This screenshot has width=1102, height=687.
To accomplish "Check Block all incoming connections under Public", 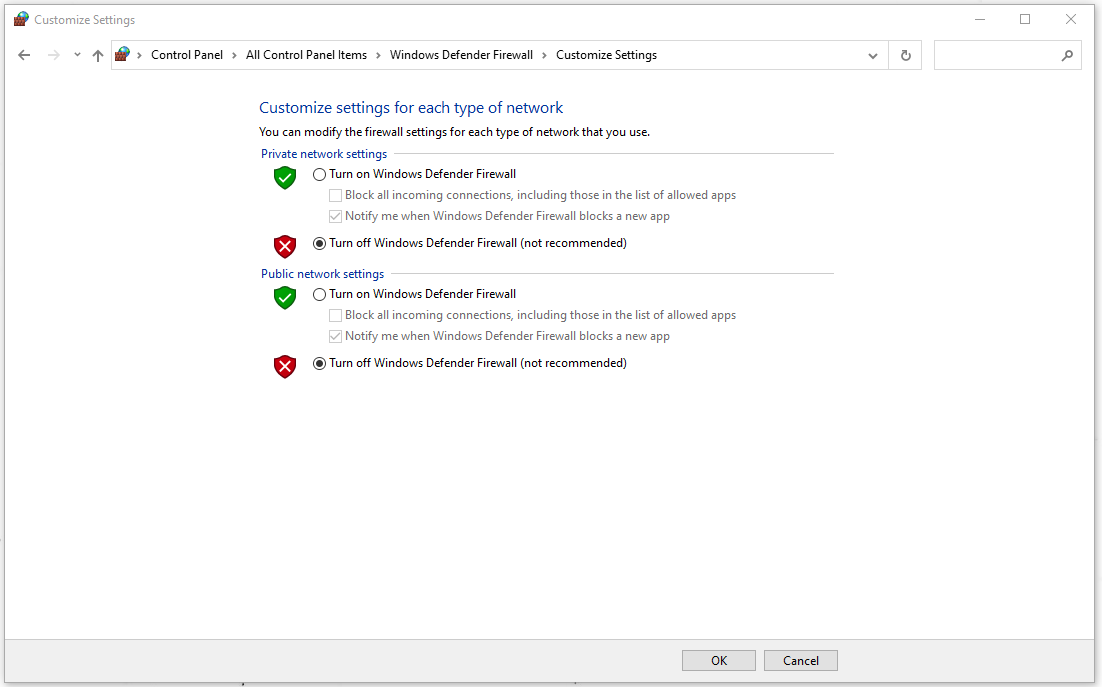I will click(335, 315).
